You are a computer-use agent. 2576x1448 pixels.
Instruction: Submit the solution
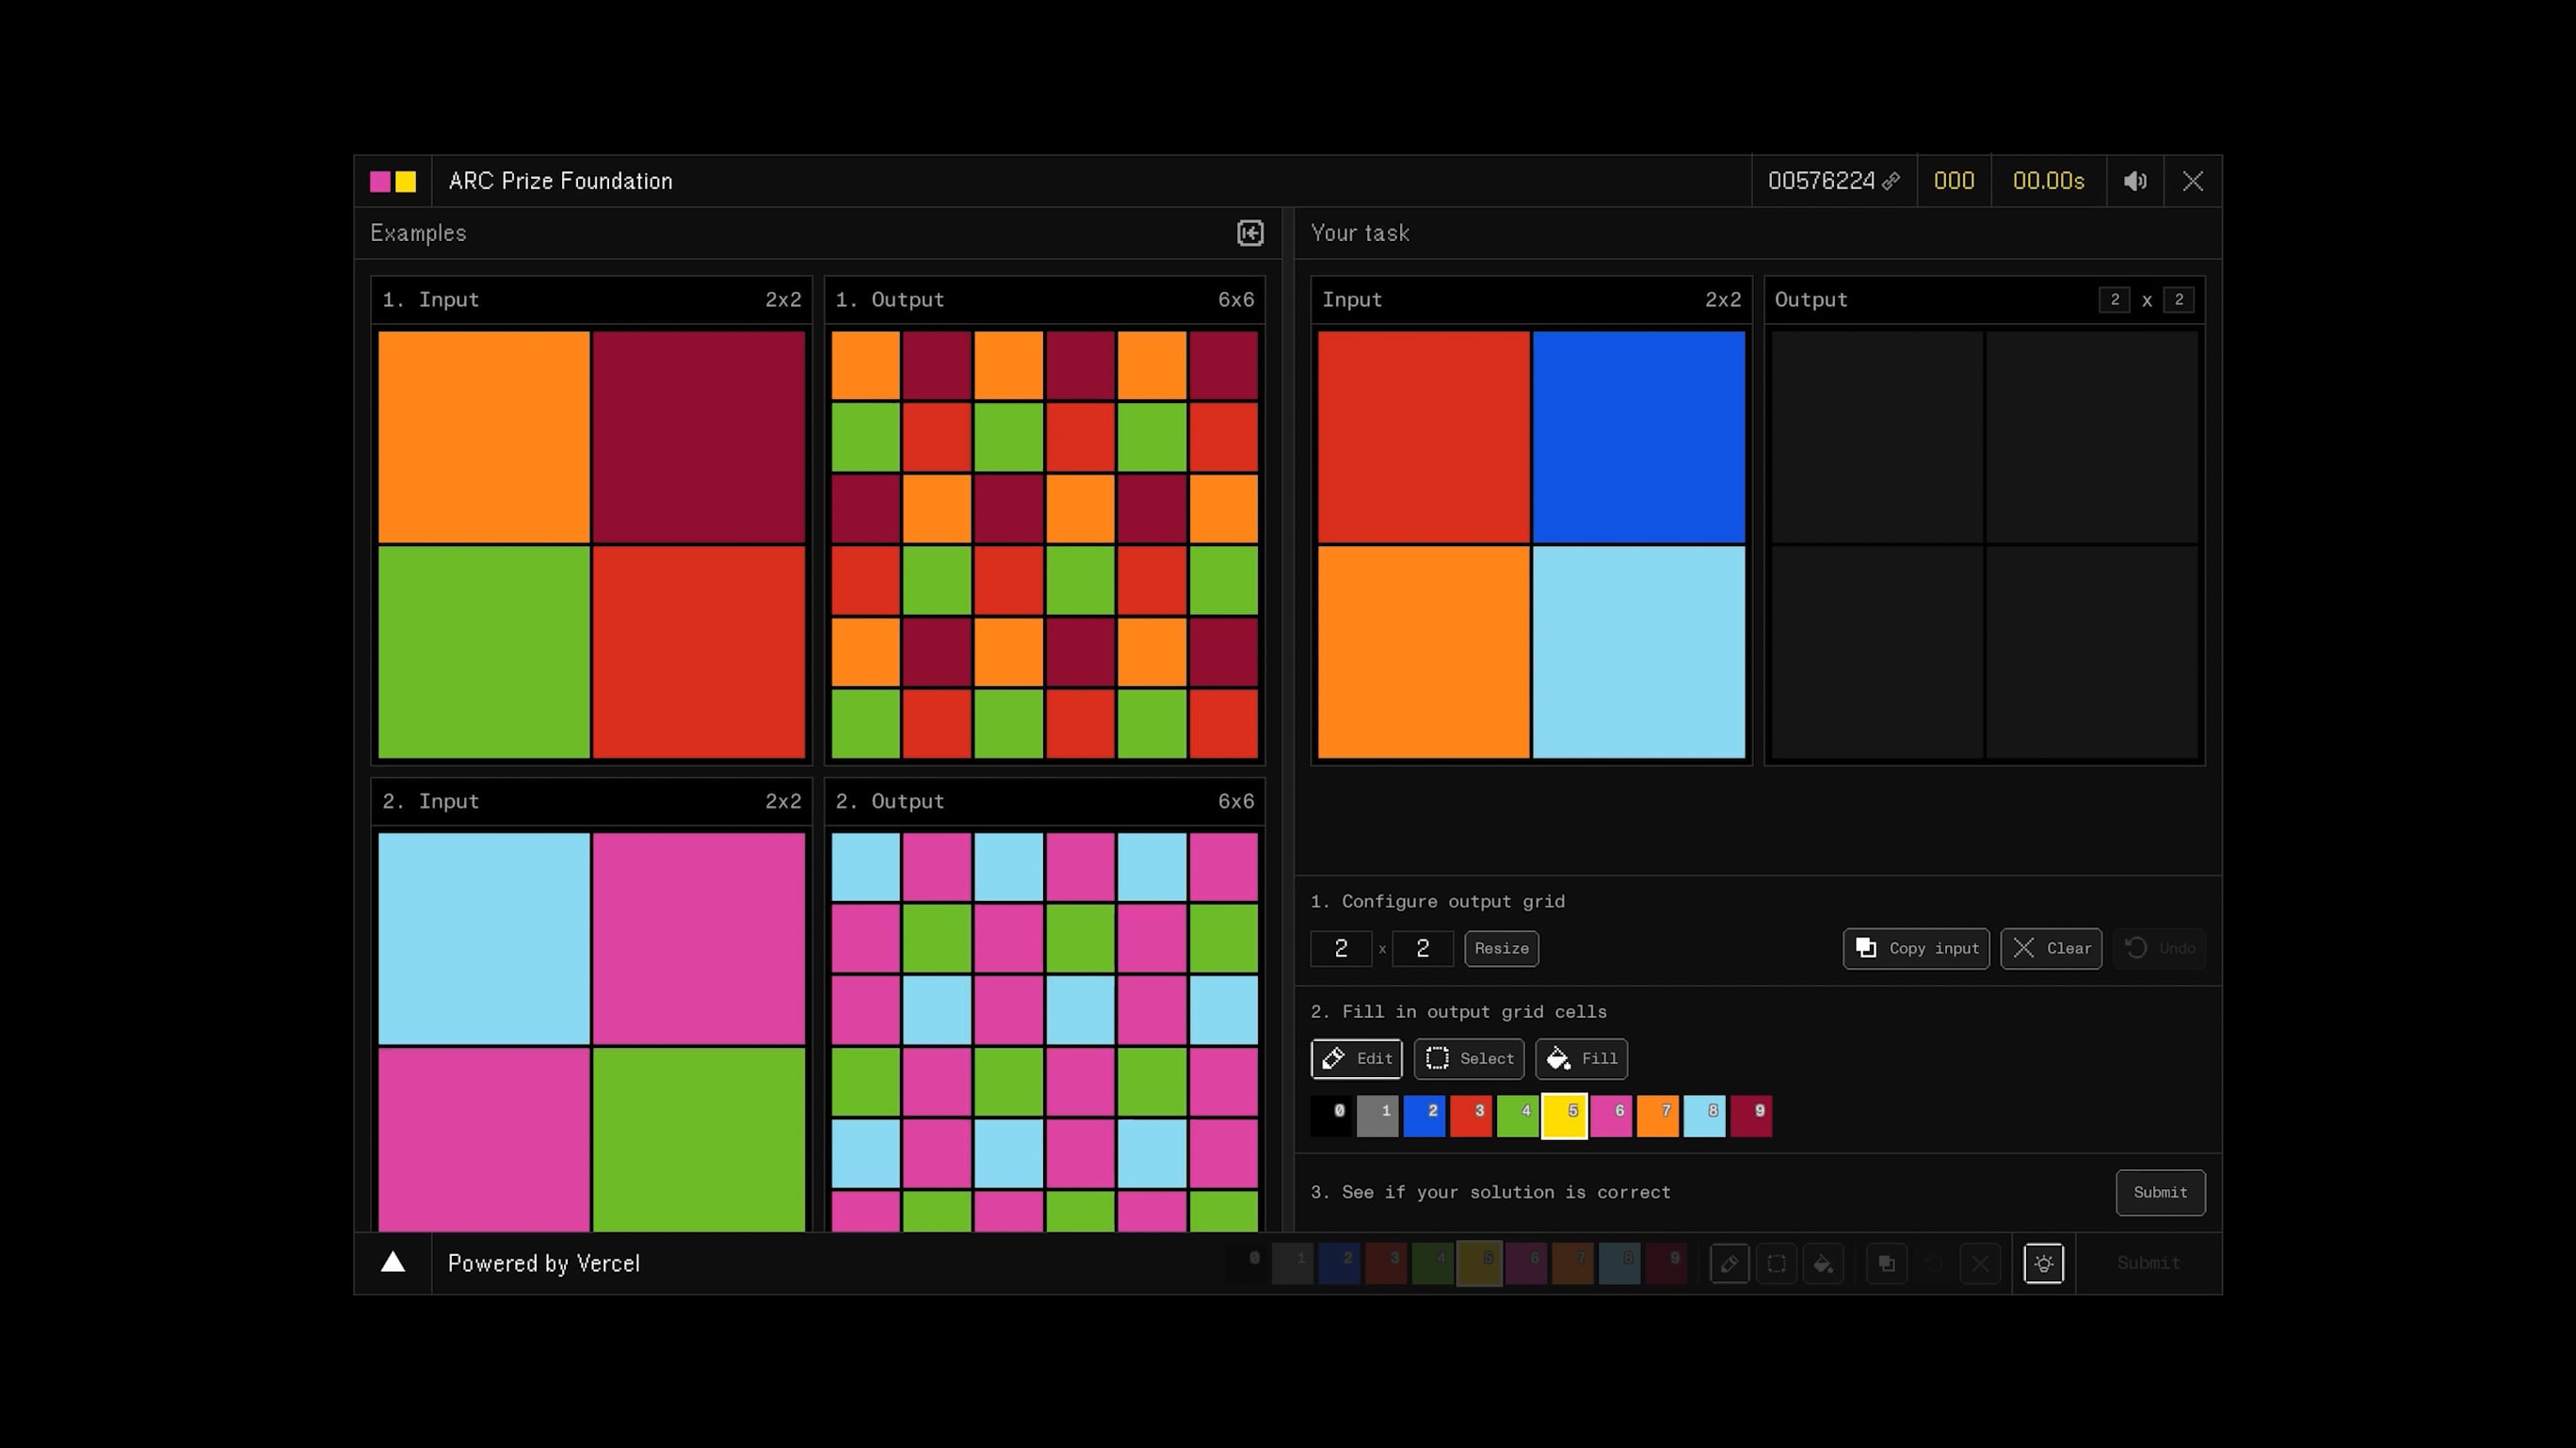2159,1192
